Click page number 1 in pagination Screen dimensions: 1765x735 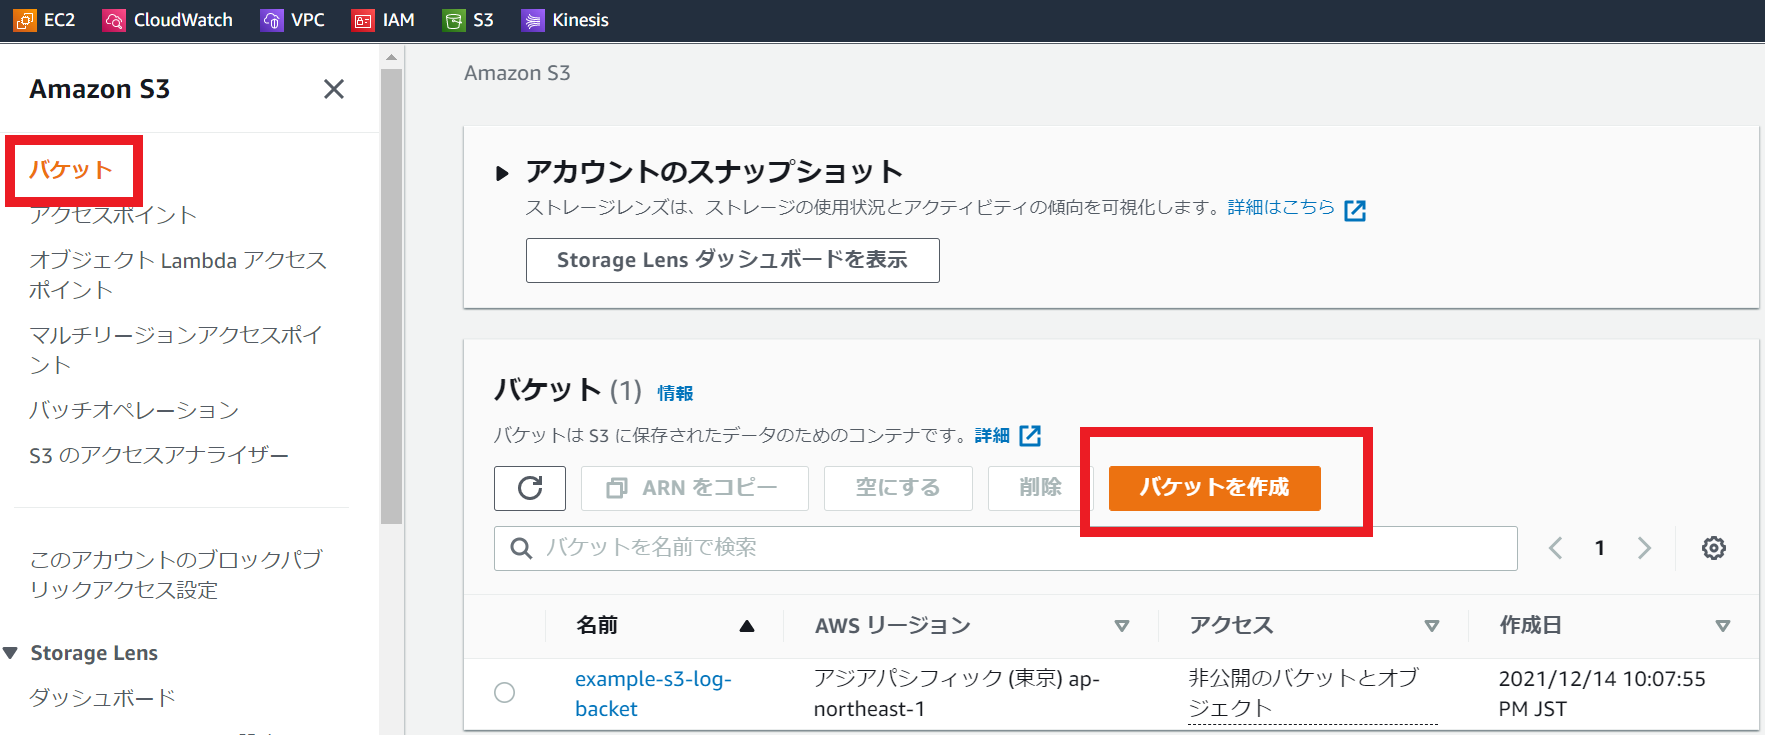pyautogui.click(x=1600, y=548)
